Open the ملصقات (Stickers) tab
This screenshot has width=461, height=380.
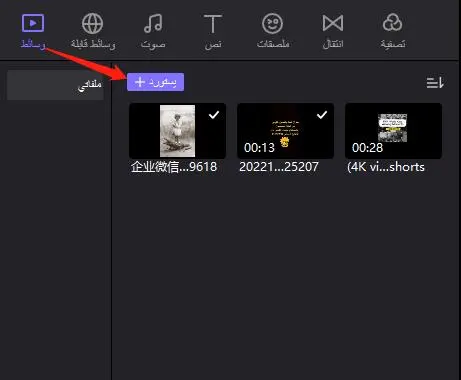[x=273, y=31]
